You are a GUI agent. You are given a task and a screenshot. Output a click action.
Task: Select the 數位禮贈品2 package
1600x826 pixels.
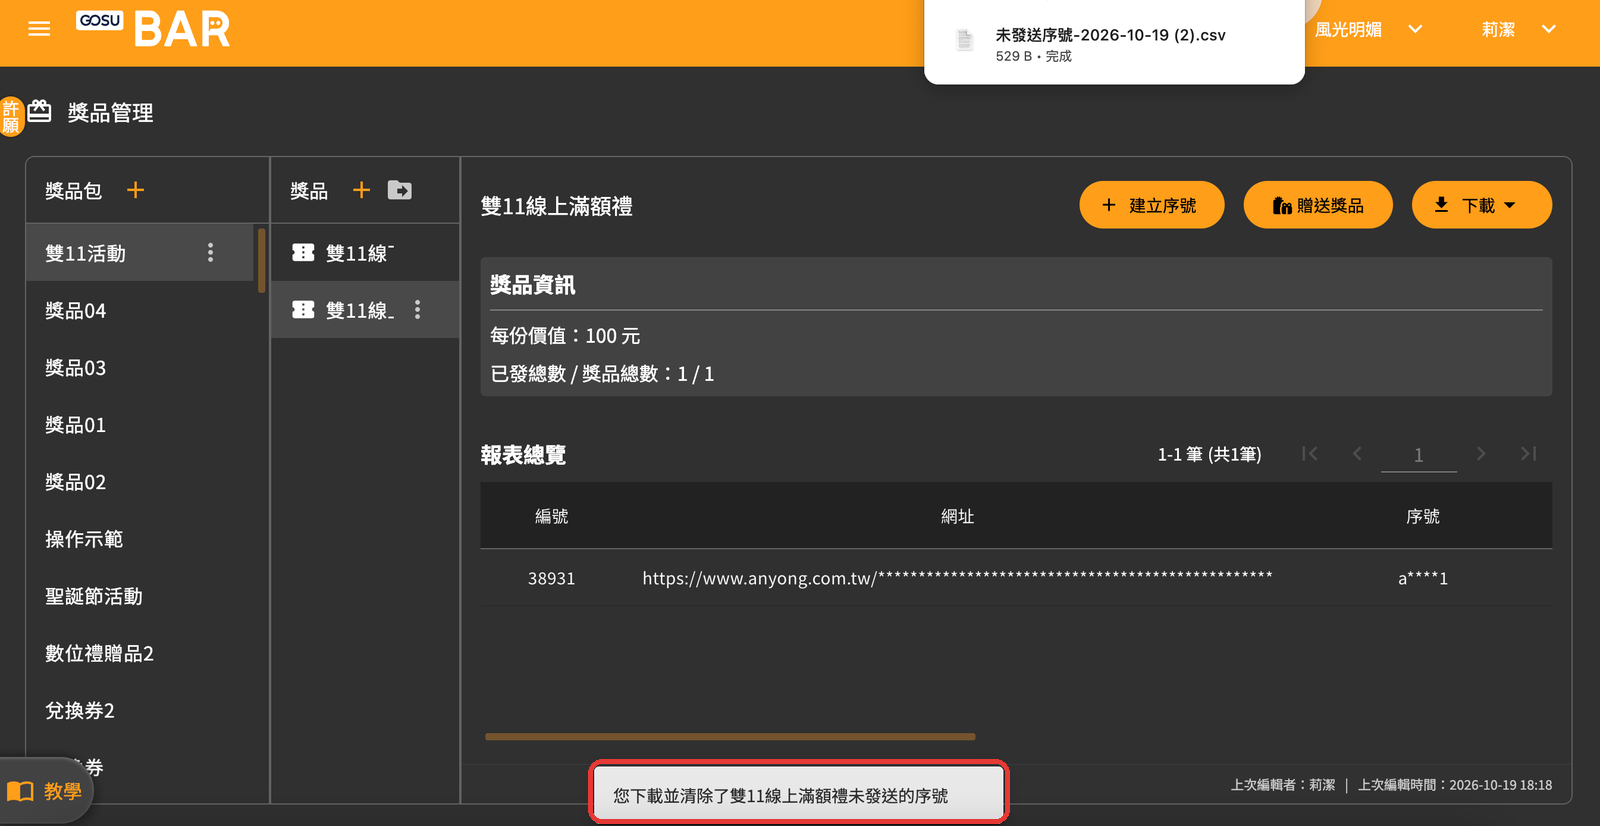click(x=140, y=653)
